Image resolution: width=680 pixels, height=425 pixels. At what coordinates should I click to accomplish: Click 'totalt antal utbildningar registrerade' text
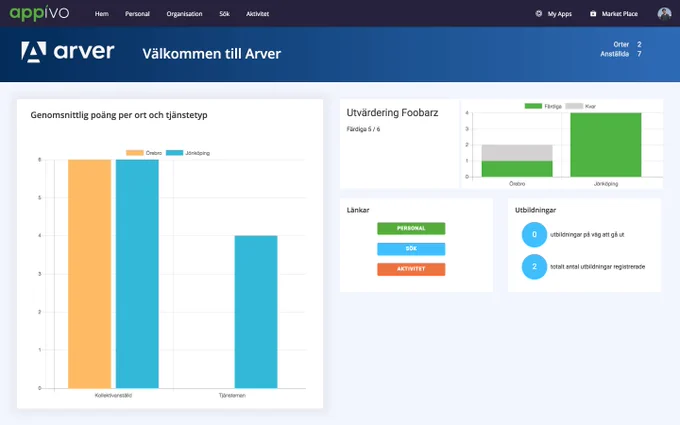click(598, 267)
